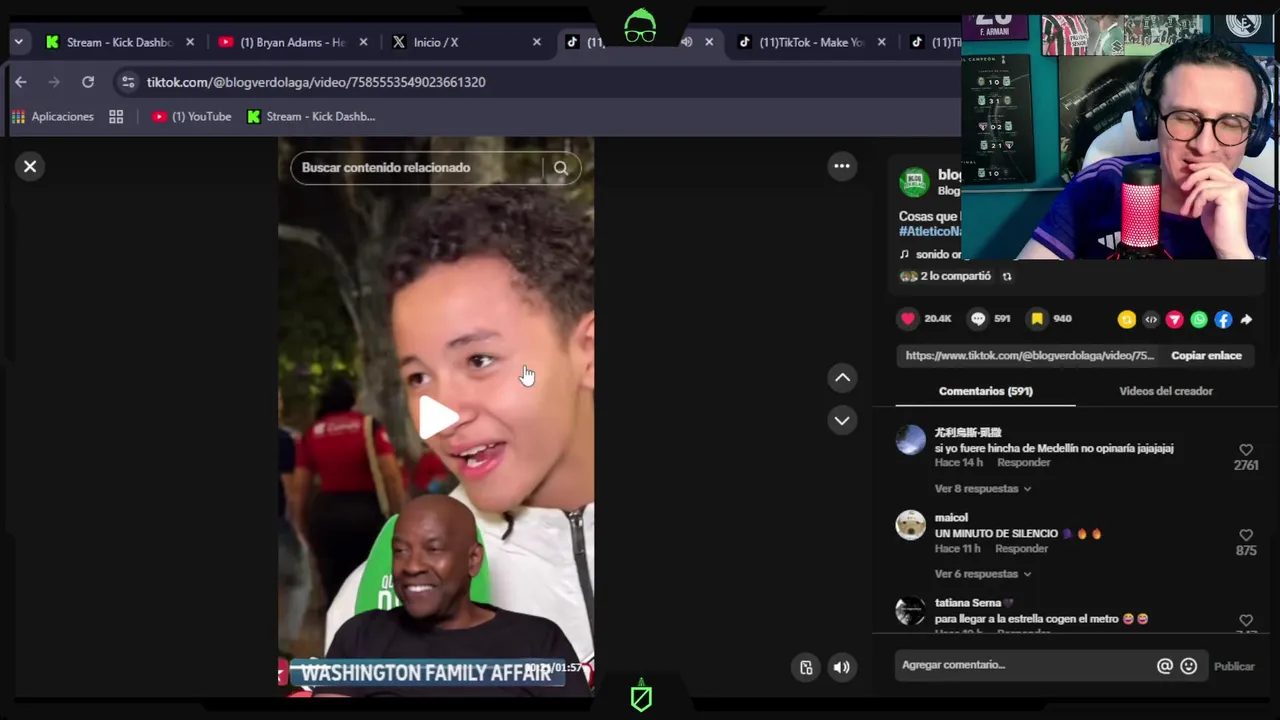
Task: Save video with the bookmark icon
Action: tap(1038, 319)
